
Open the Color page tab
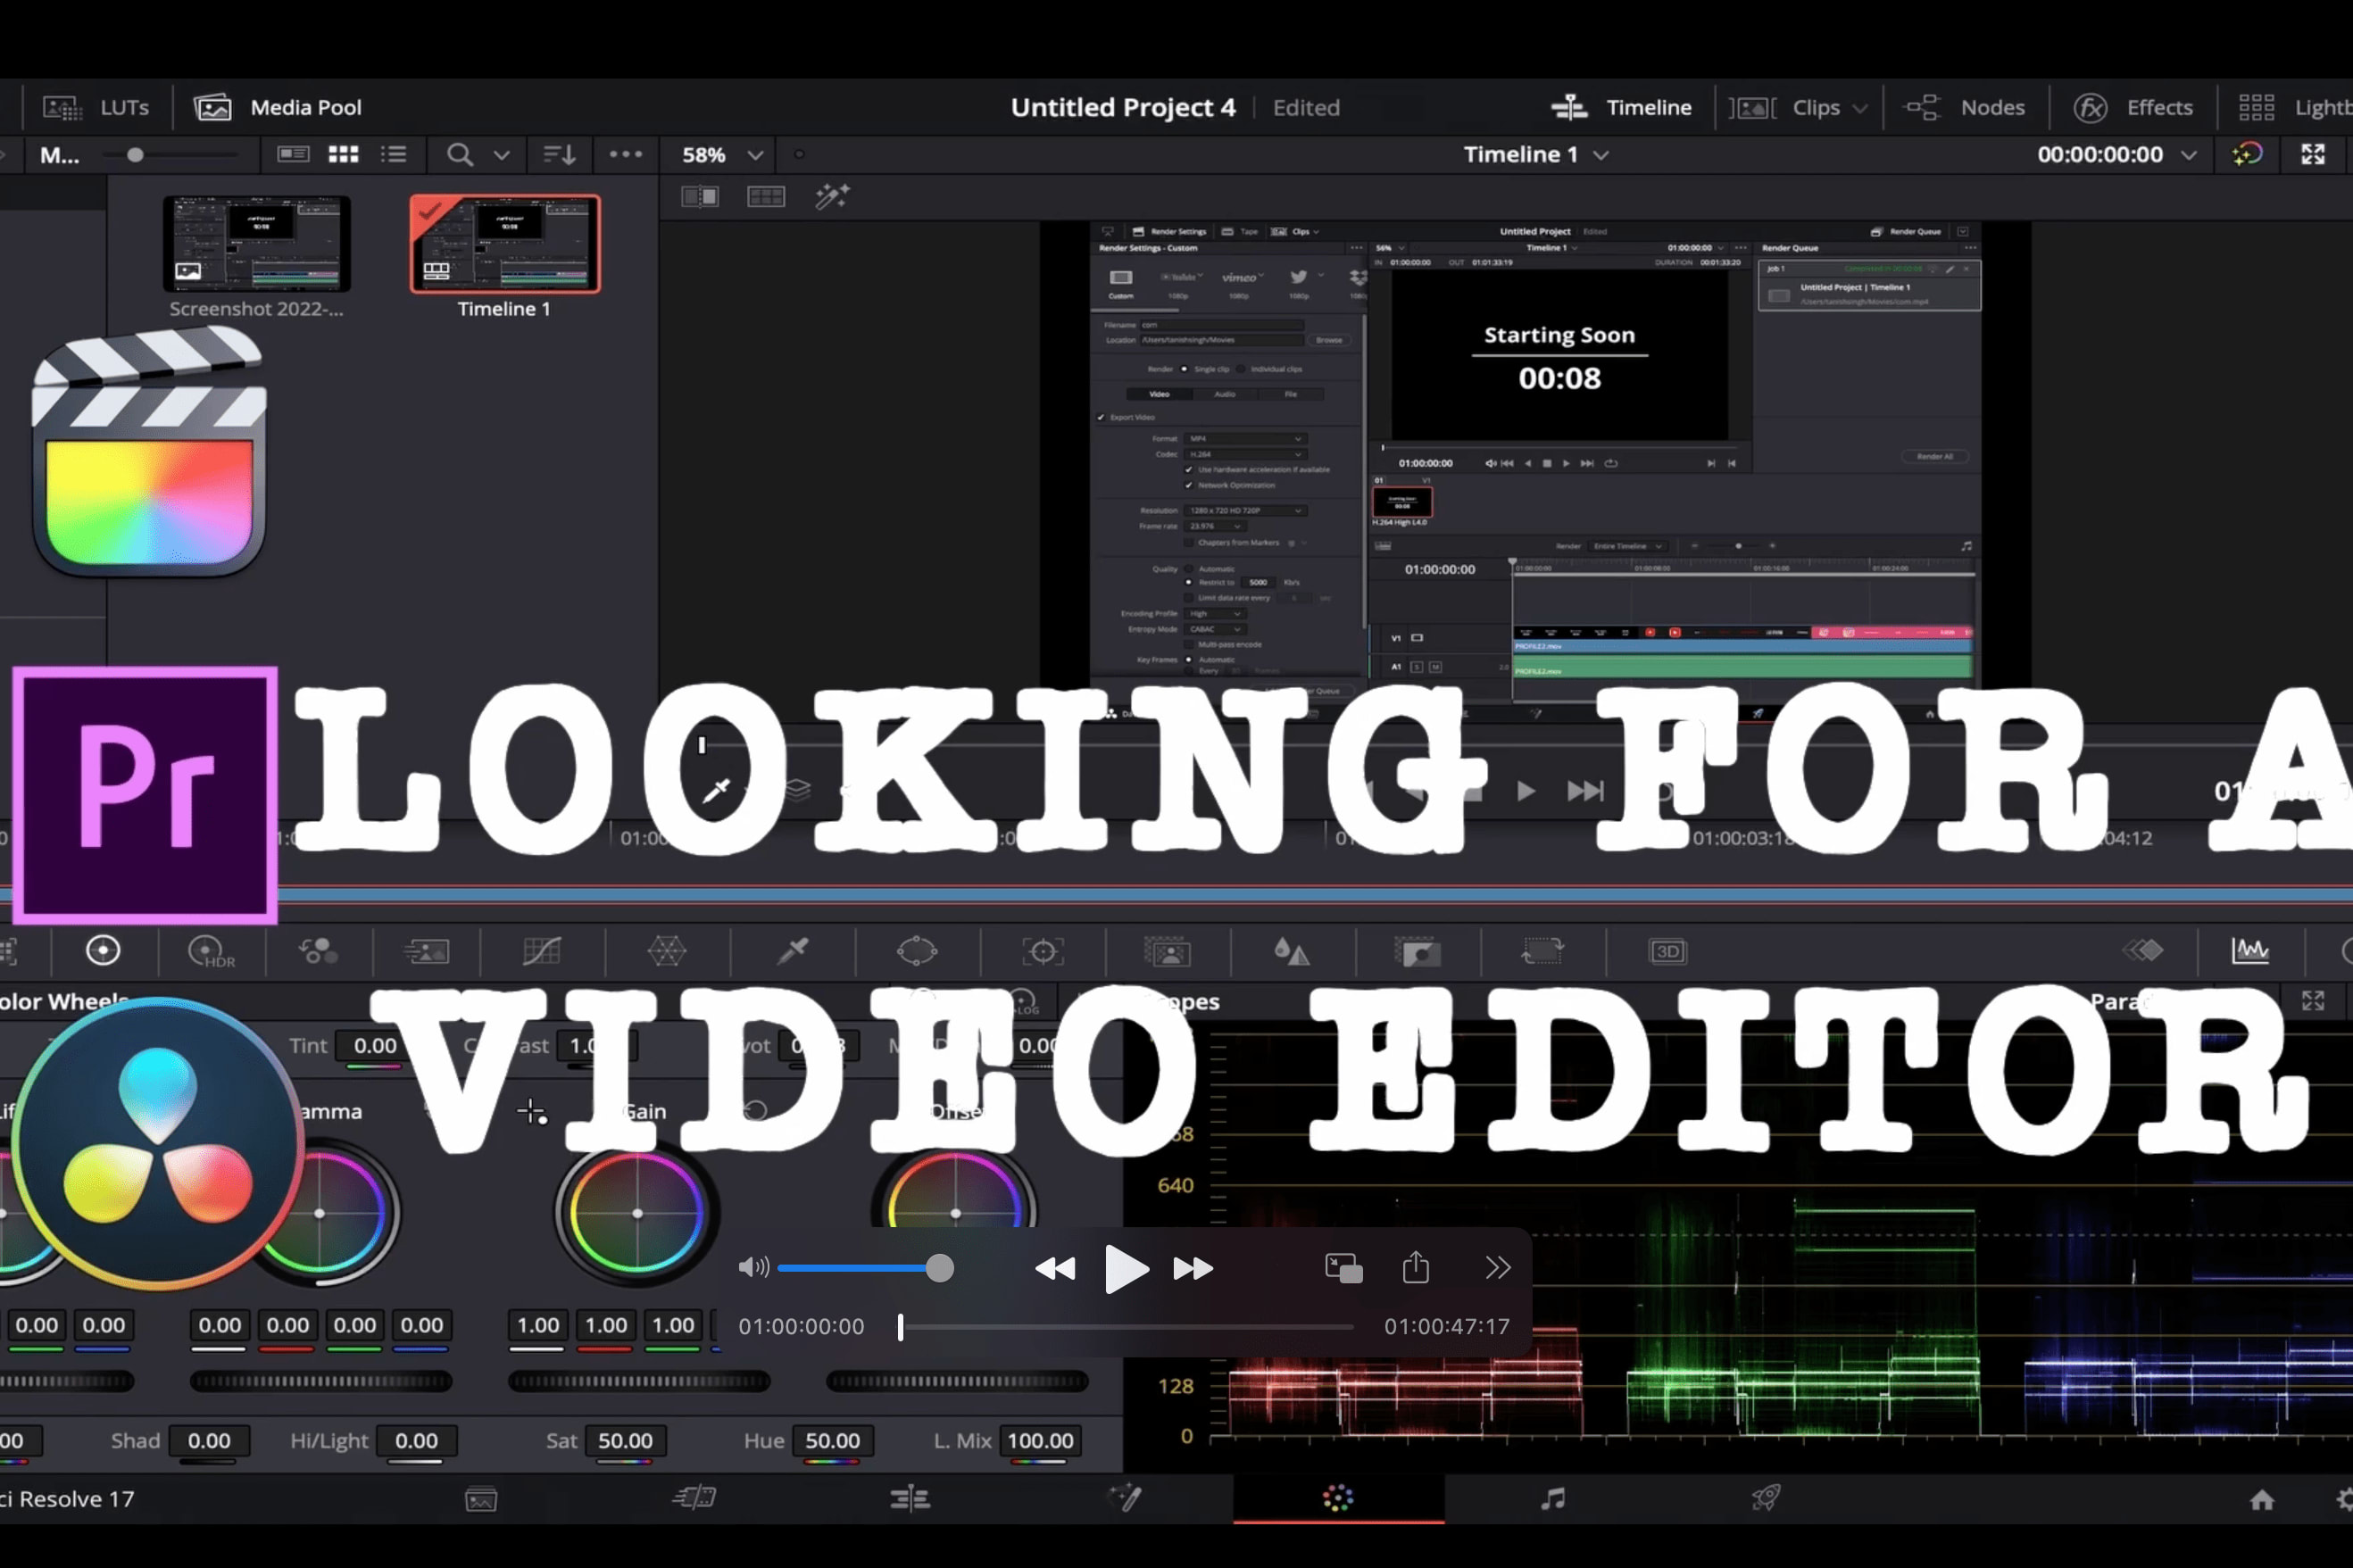pos(1338,1497)
